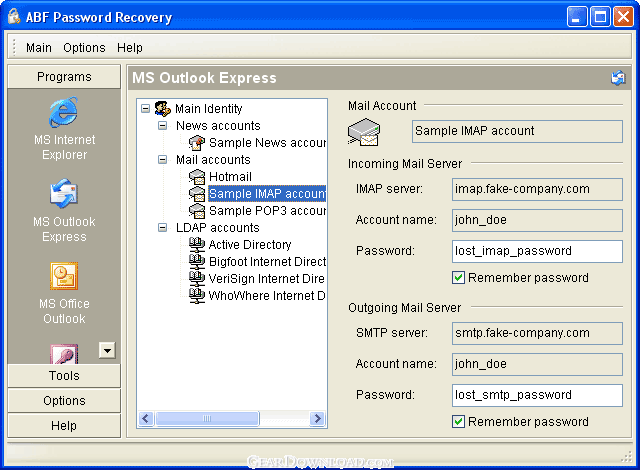Toggle Remember password under Outgoing Mail Server

[458, 421]
